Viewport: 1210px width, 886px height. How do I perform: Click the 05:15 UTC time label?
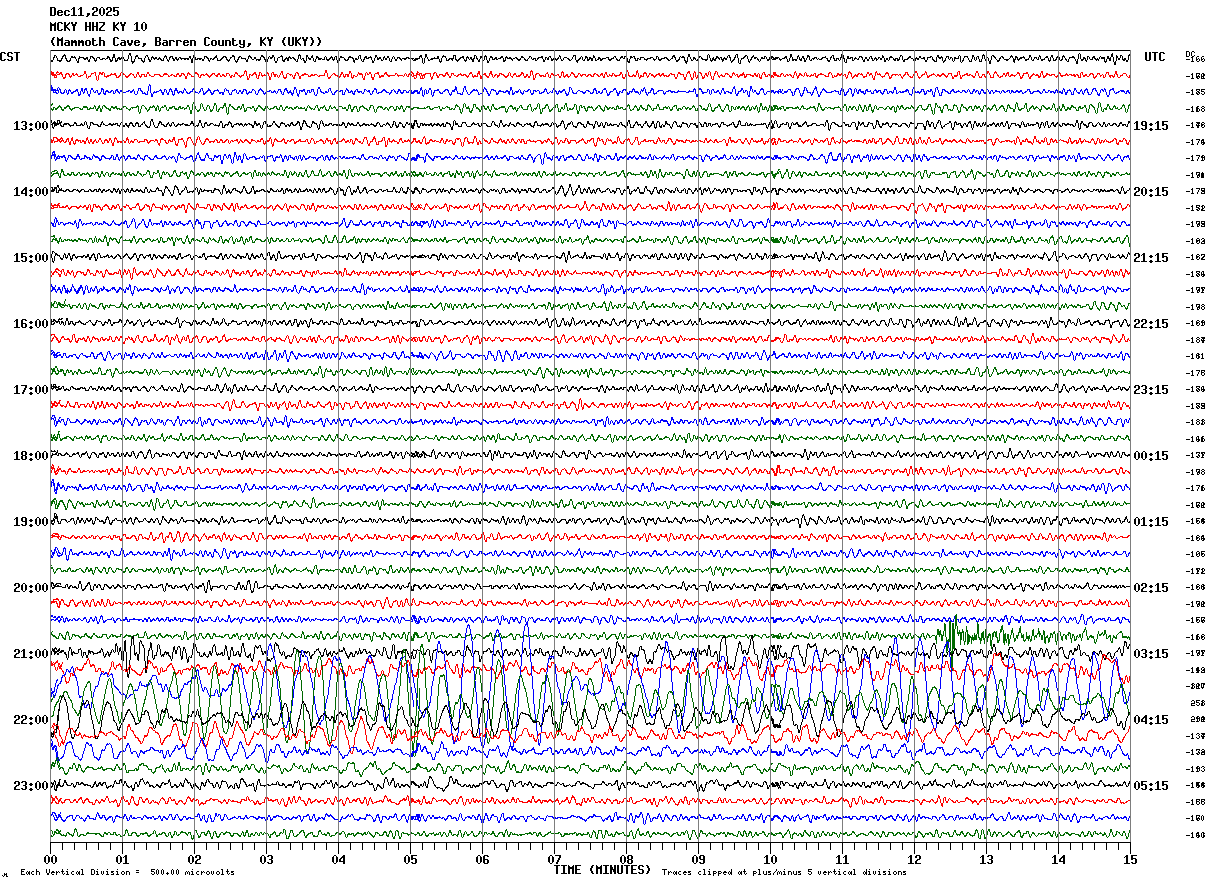click(1151, 786)
